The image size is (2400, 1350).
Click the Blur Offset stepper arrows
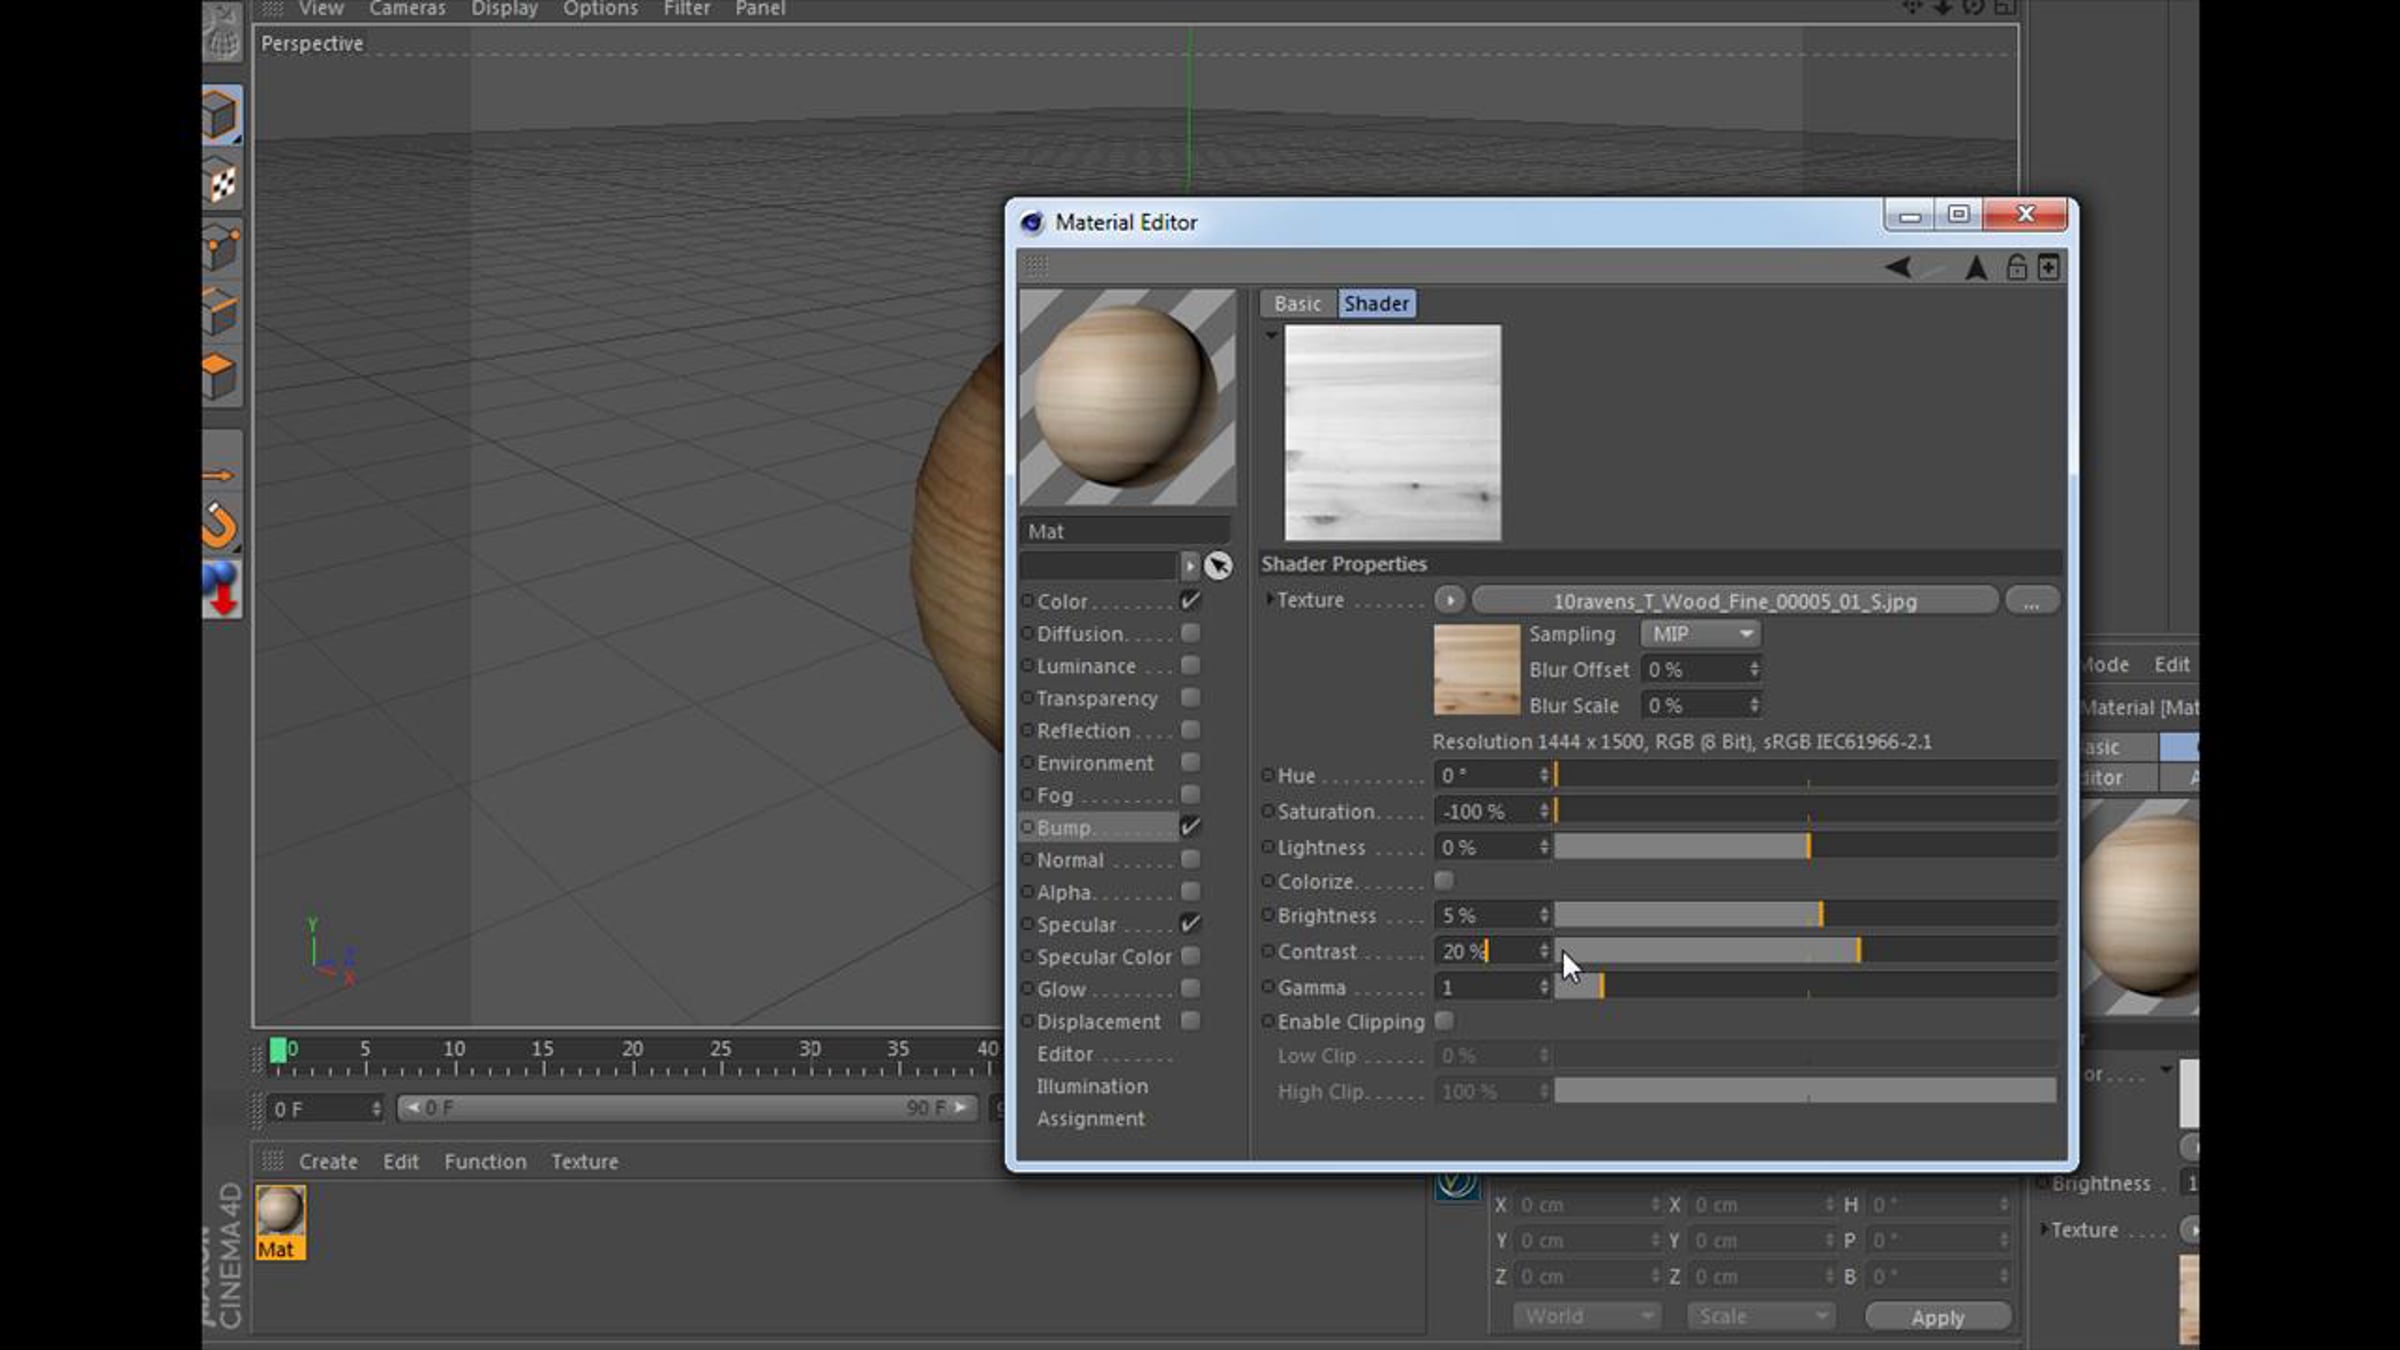pyautogui.click(x=1754, y=669)
